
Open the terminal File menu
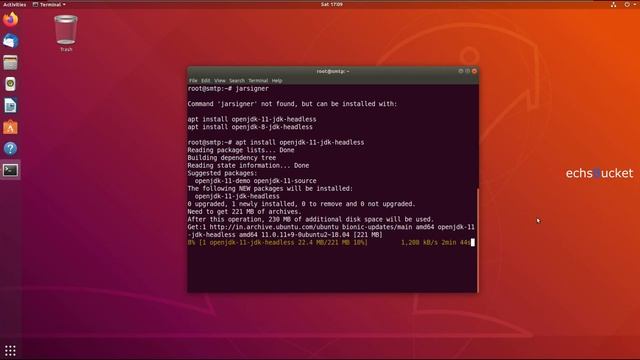point(193,81)
